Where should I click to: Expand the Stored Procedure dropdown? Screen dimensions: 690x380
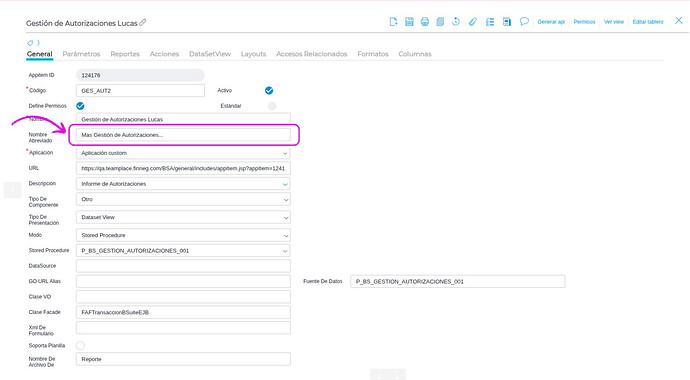coord(183,251)
